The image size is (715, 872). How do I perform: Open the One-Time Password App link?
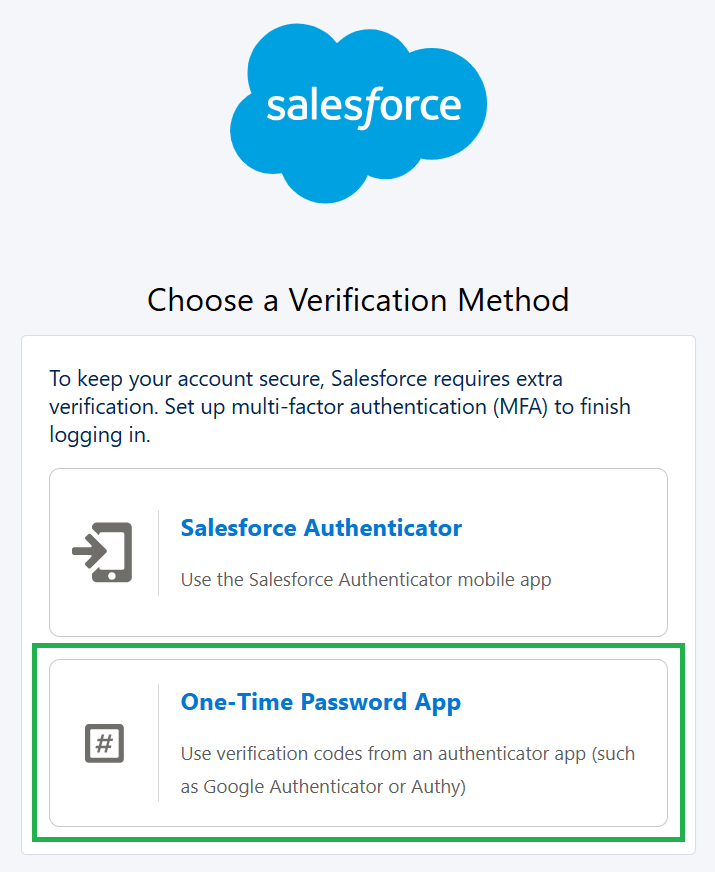tap(321, 702)
